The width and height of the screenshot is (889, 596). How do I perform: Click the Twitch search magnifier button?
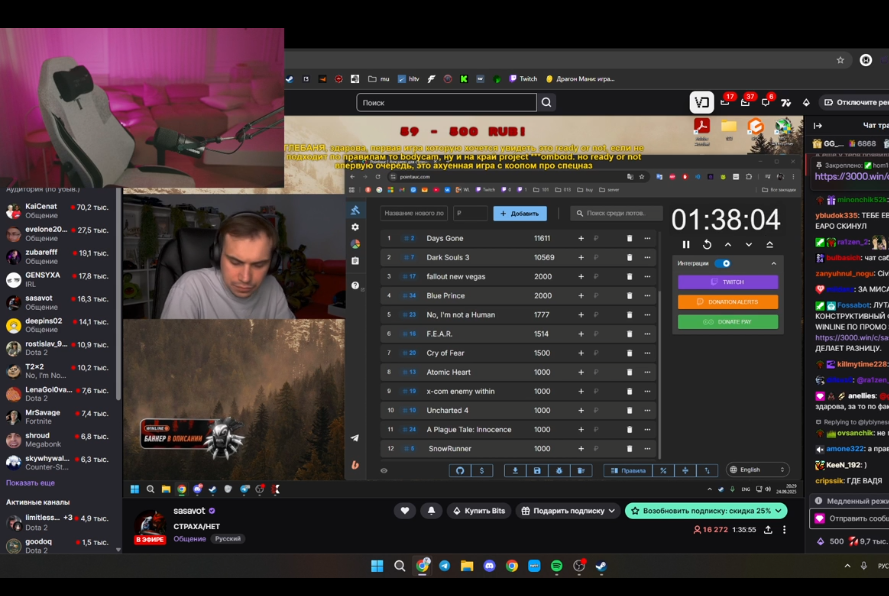point(547,103)
